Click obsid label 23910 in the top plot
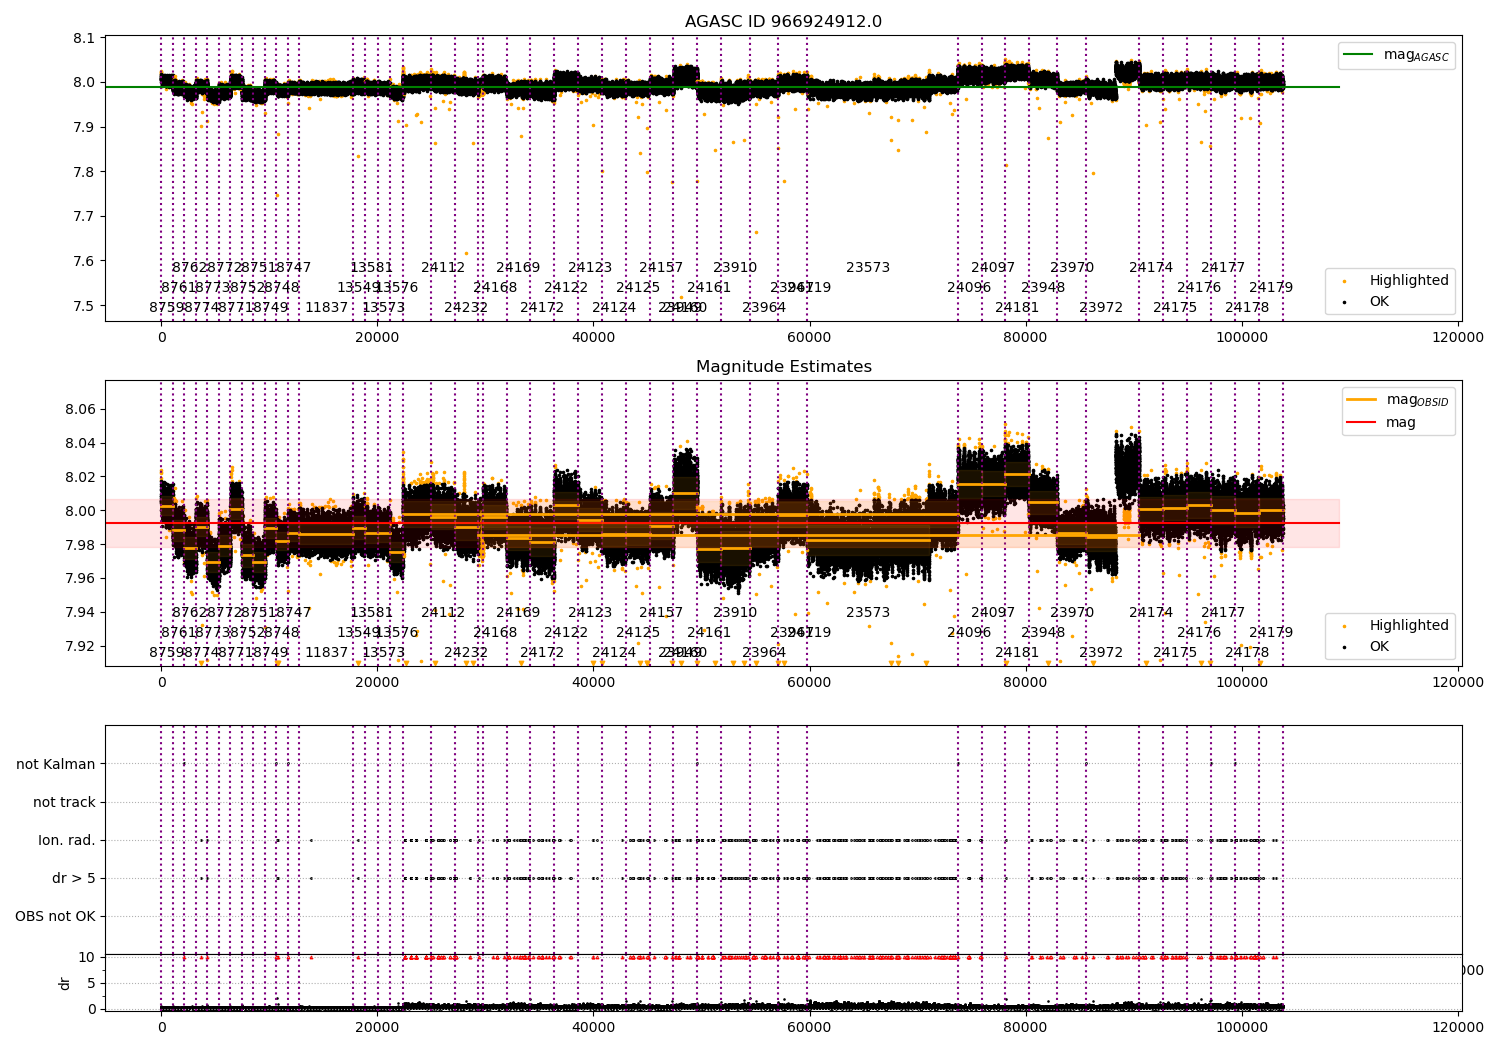 click(735, 268)
